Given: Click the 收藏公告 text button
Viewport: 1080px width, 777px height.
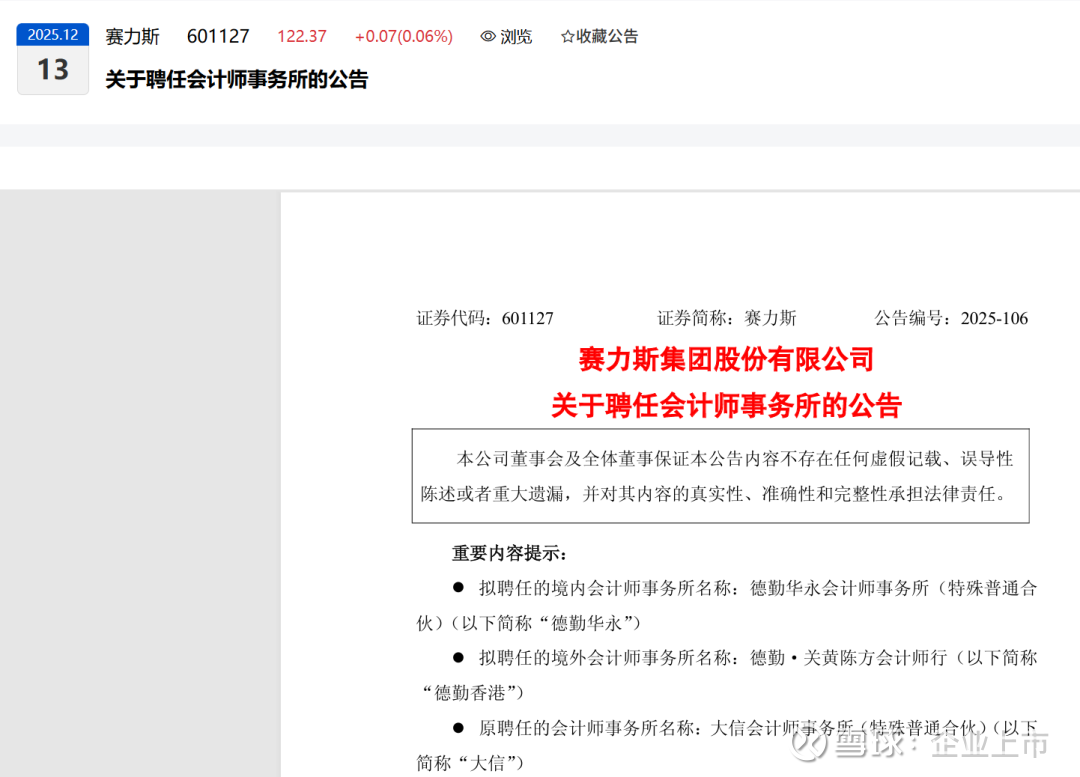Looking at the screenshot, I should coord(607,37).
